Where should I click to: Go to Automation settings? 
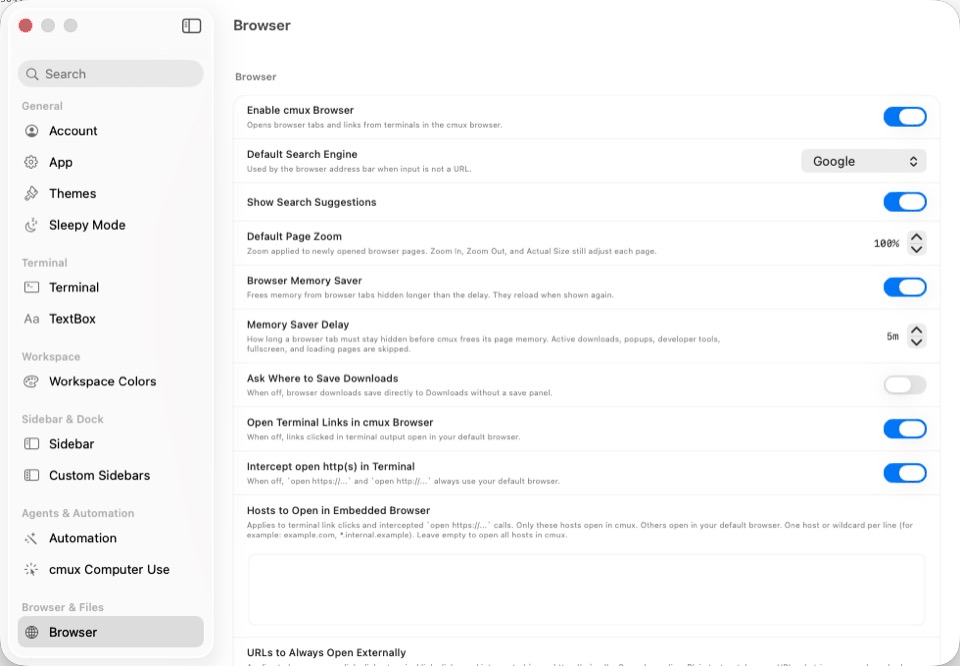111,538
